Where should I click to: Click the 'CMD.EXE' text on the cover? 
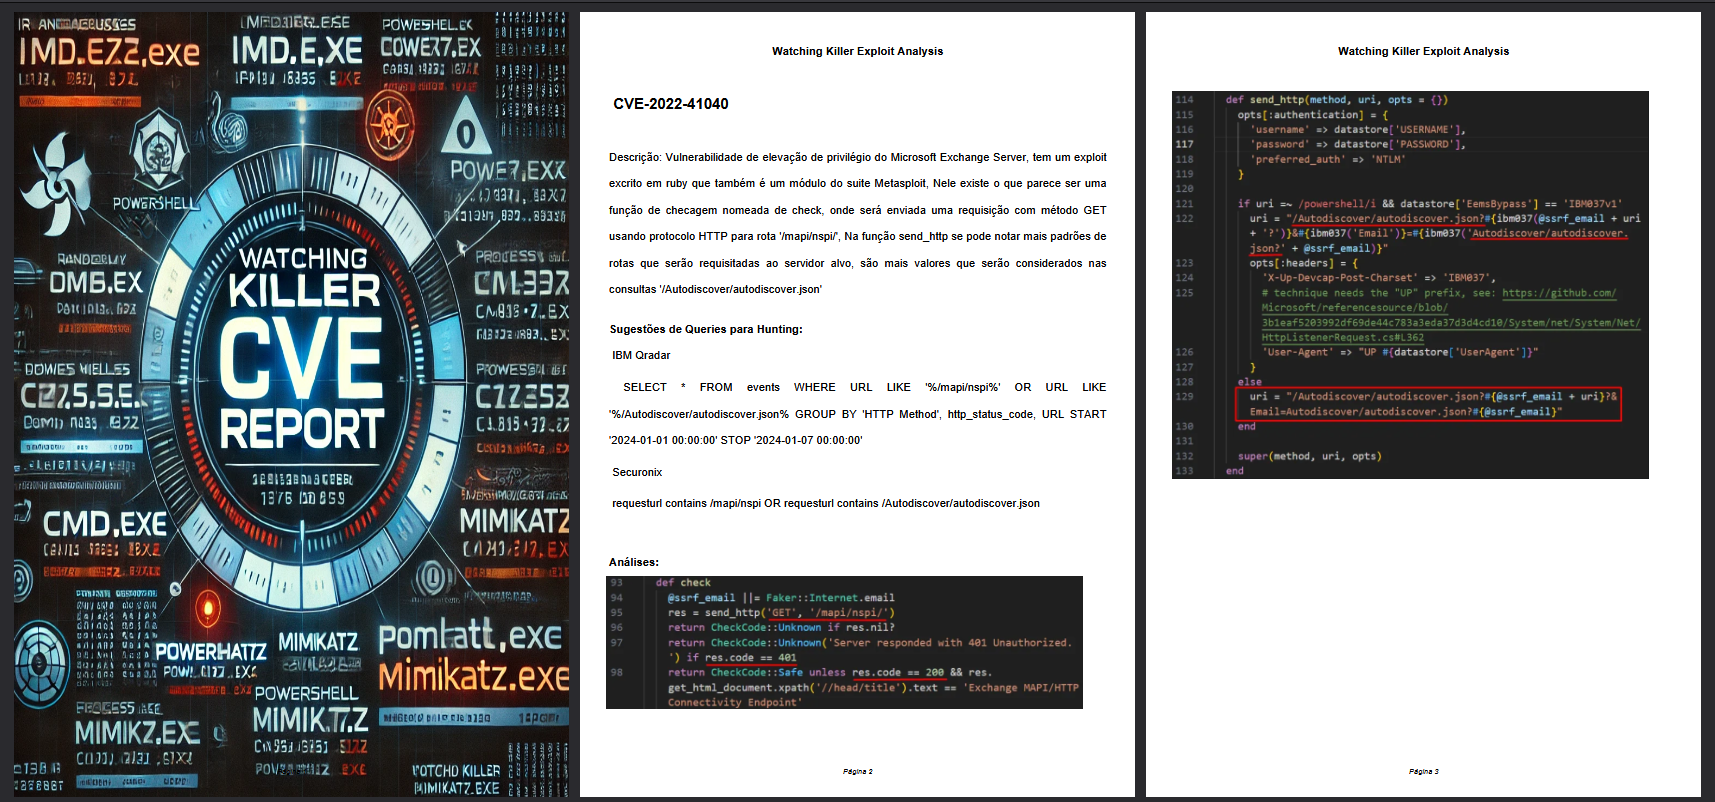click(x=105, y=523)
